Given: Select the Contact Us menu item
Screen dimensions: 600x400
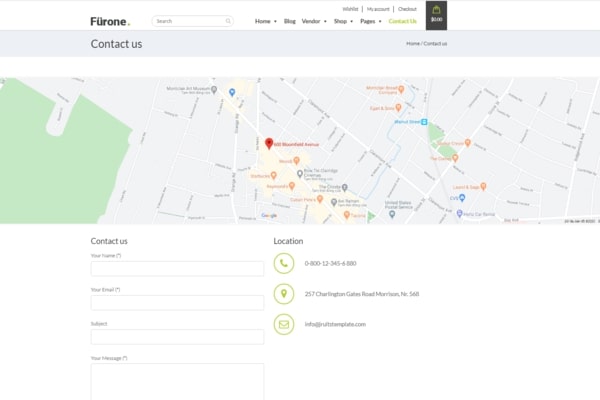Looking at the screenshot, I should click(402, 20).
